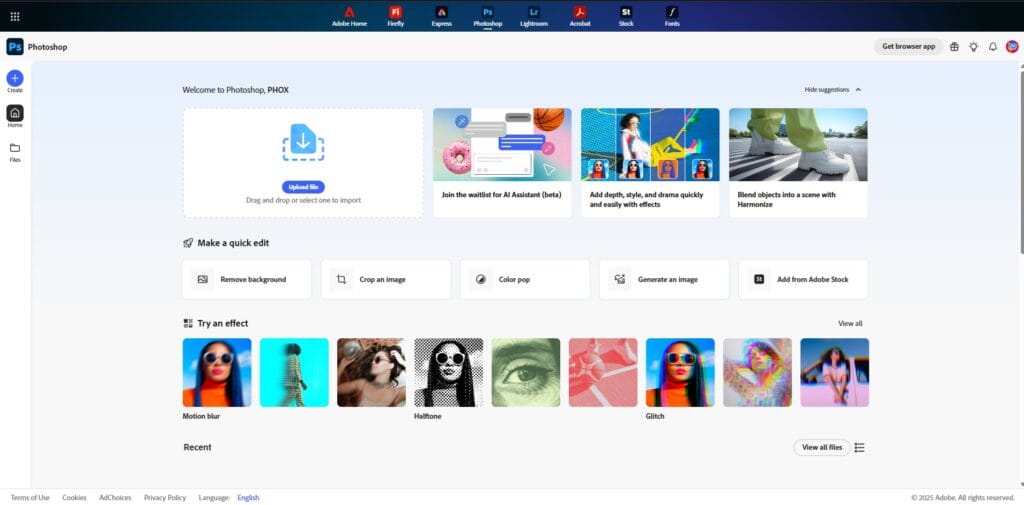Screen dimensions: 1024x505
Task: Choose Generate an image quick edit
Action: 664,279
